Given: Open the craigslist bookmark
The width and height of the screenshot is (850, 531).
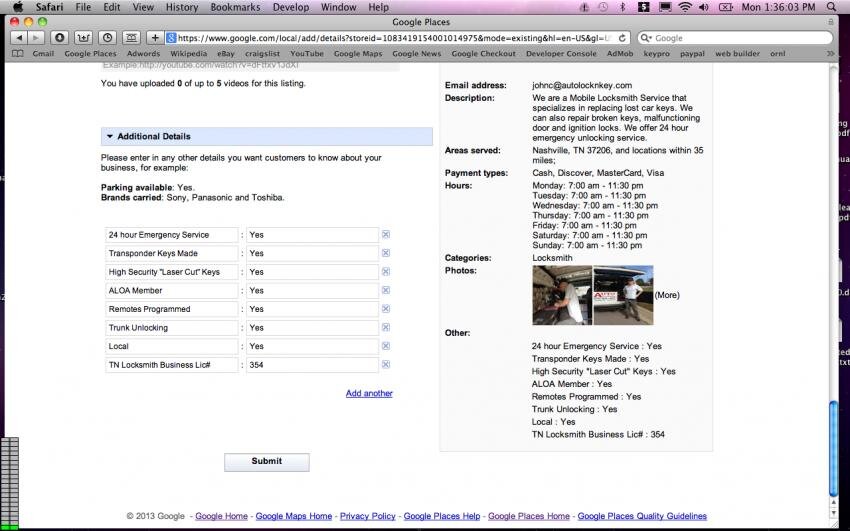Looking at the screenshot, I should 262,54.
